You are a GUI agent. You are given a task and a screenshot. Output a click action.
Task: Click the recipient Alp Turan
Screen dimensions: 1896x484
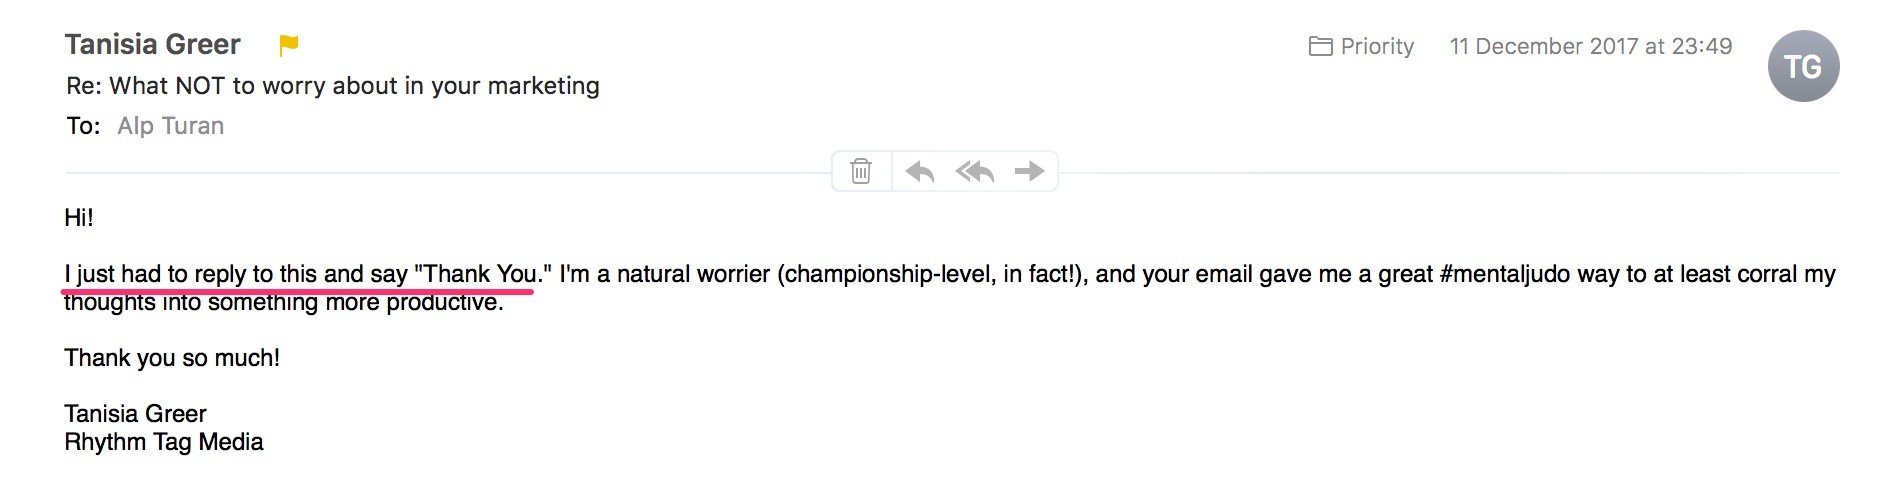[x=171, y=126]
